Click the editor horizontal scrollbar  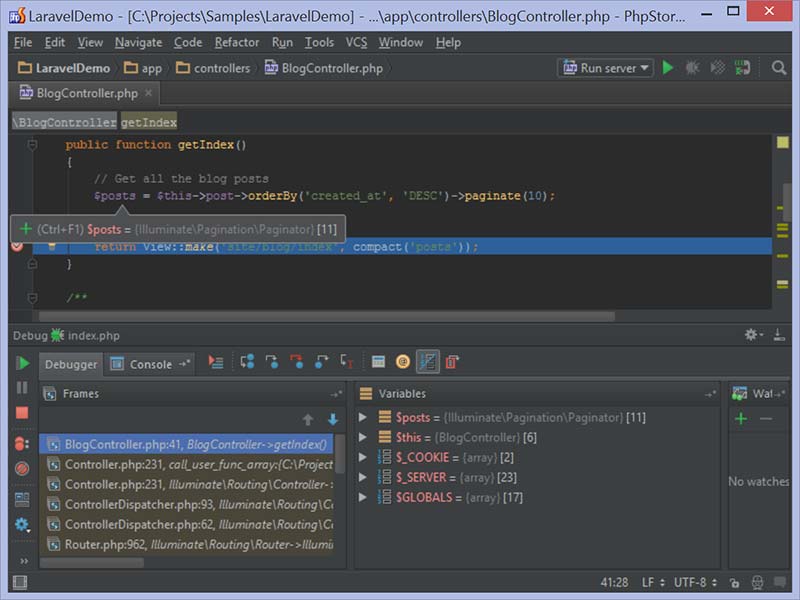pos(327,316)
